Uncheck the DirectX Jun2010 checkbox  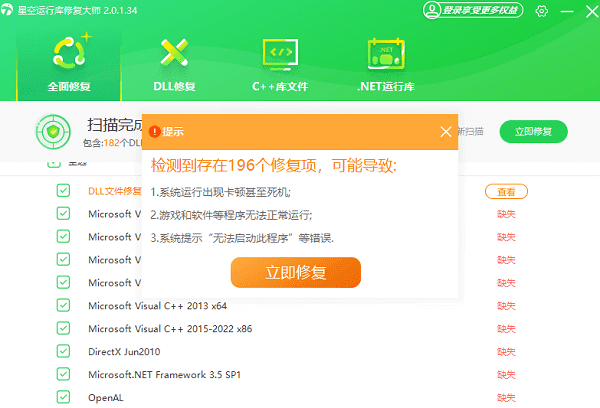pos(63,351)
